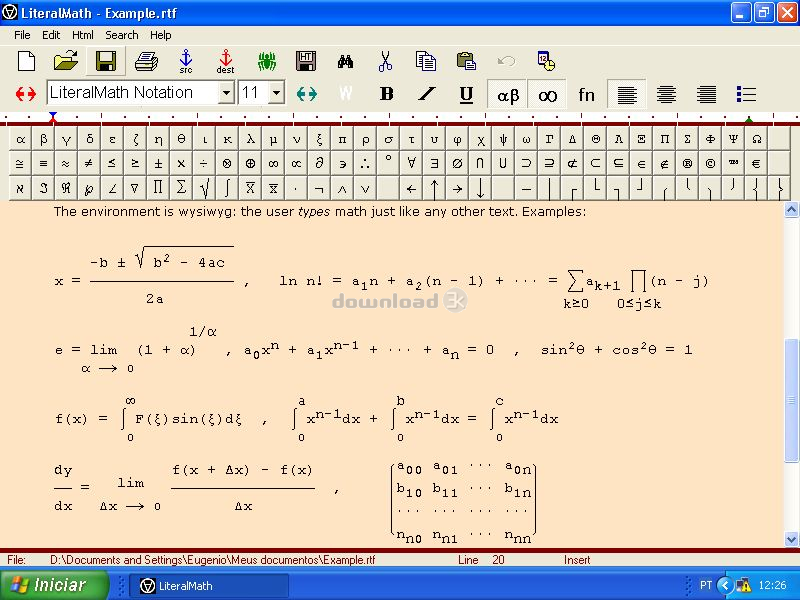
Task: Insert the capital Omega symbol
Action: [757, 139]
